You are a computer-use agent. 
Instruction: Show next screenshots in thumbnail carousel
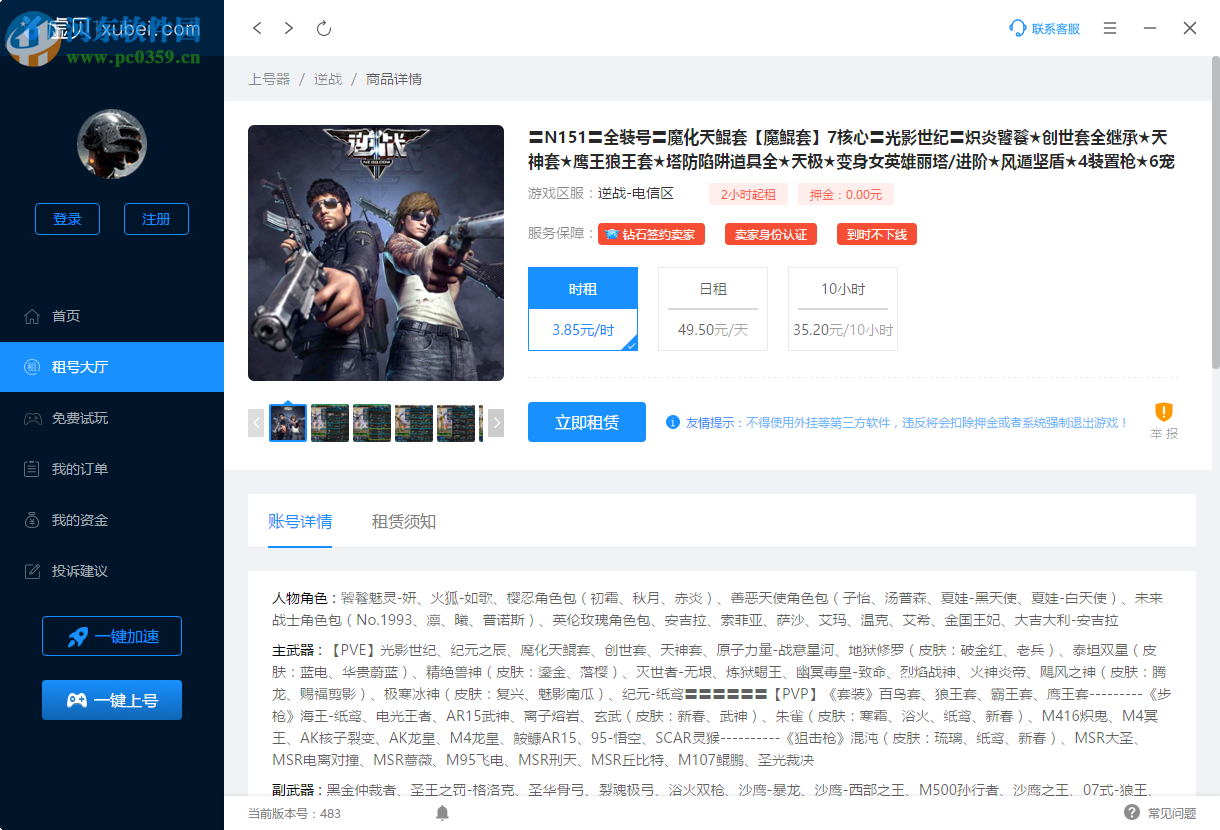(x=495, y=423)
